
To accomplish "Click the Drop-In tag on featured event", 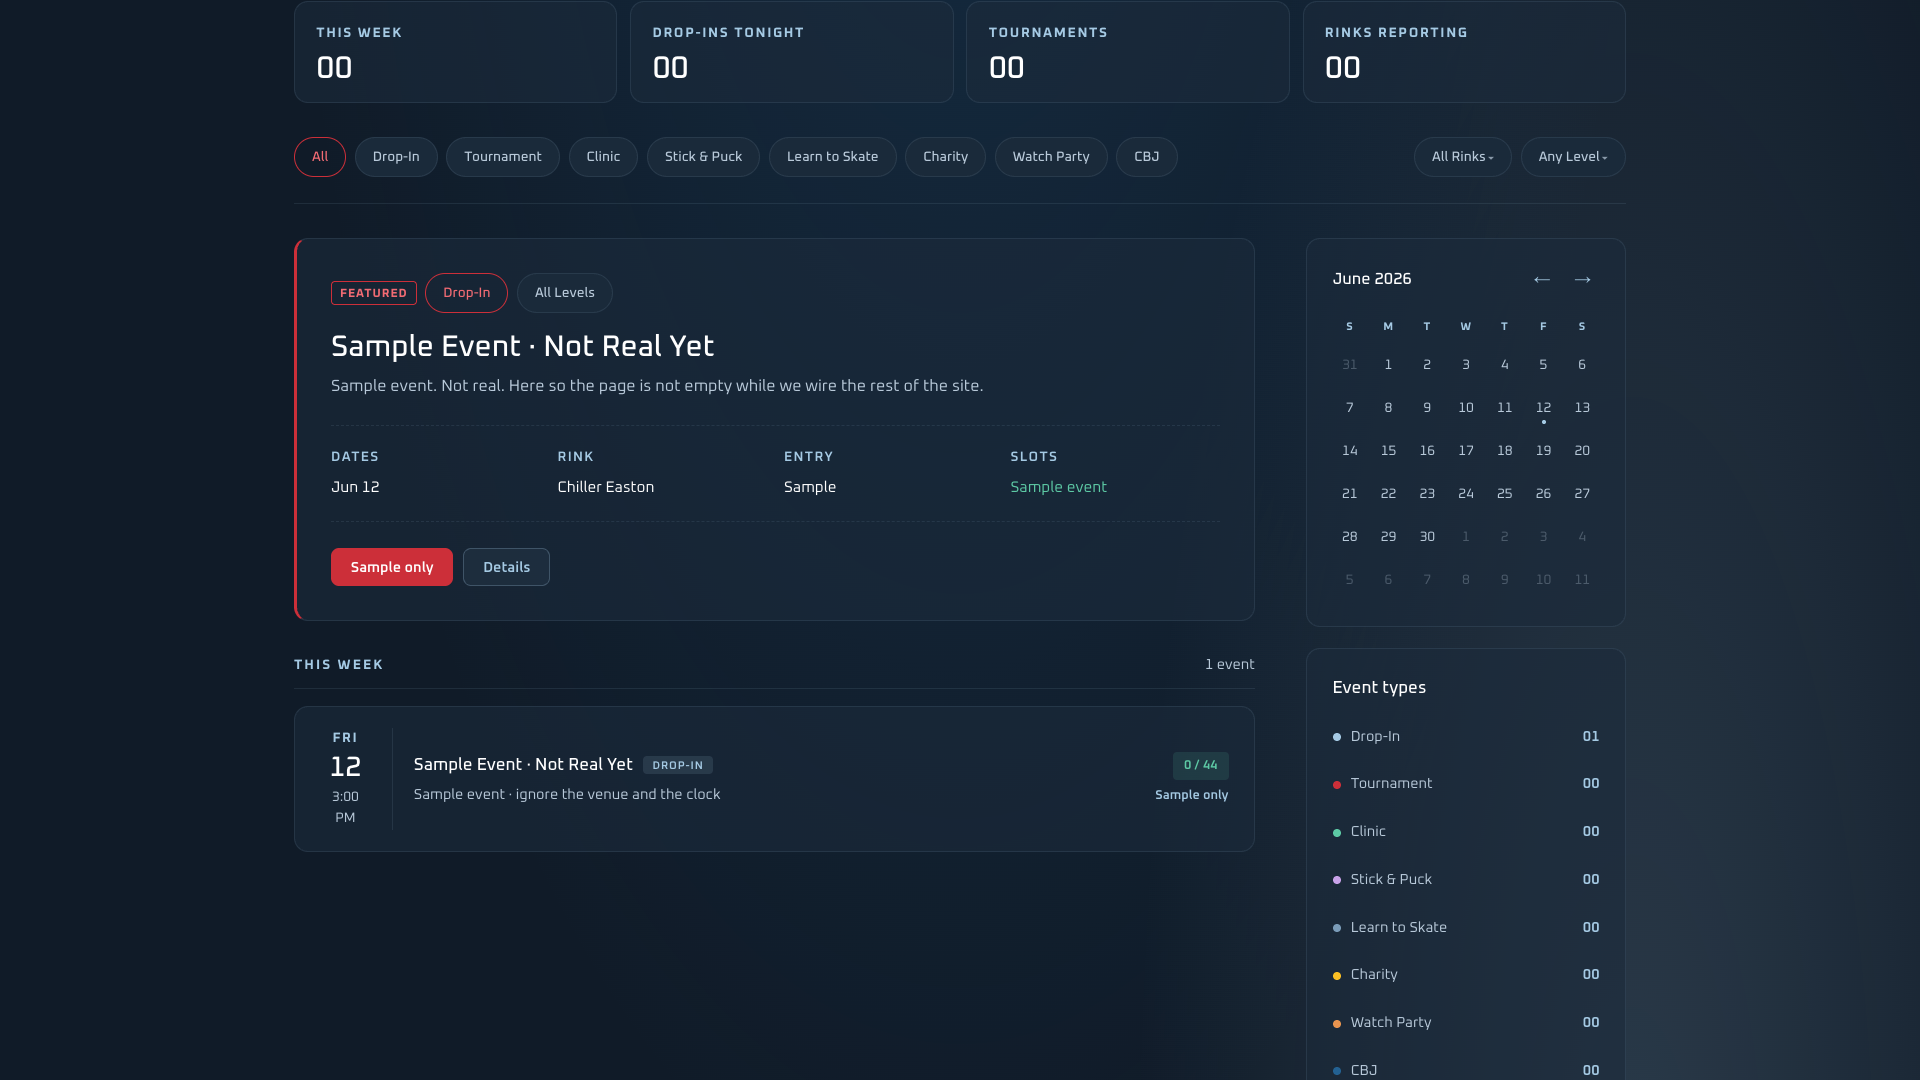I will coord(466,293).
